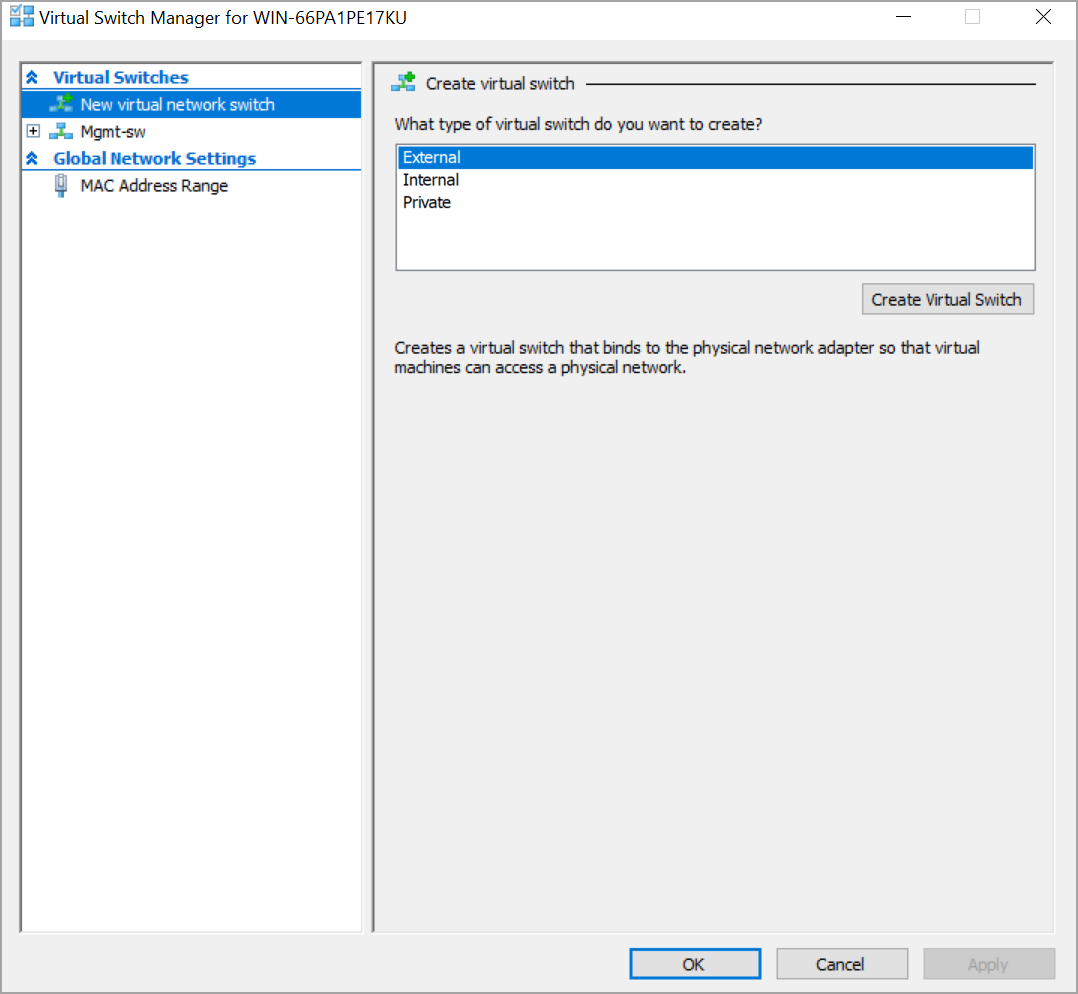Click the virtual switch icon beside New virtual network switch
This screenshot has width=1078, height=994.
point(60,104)
